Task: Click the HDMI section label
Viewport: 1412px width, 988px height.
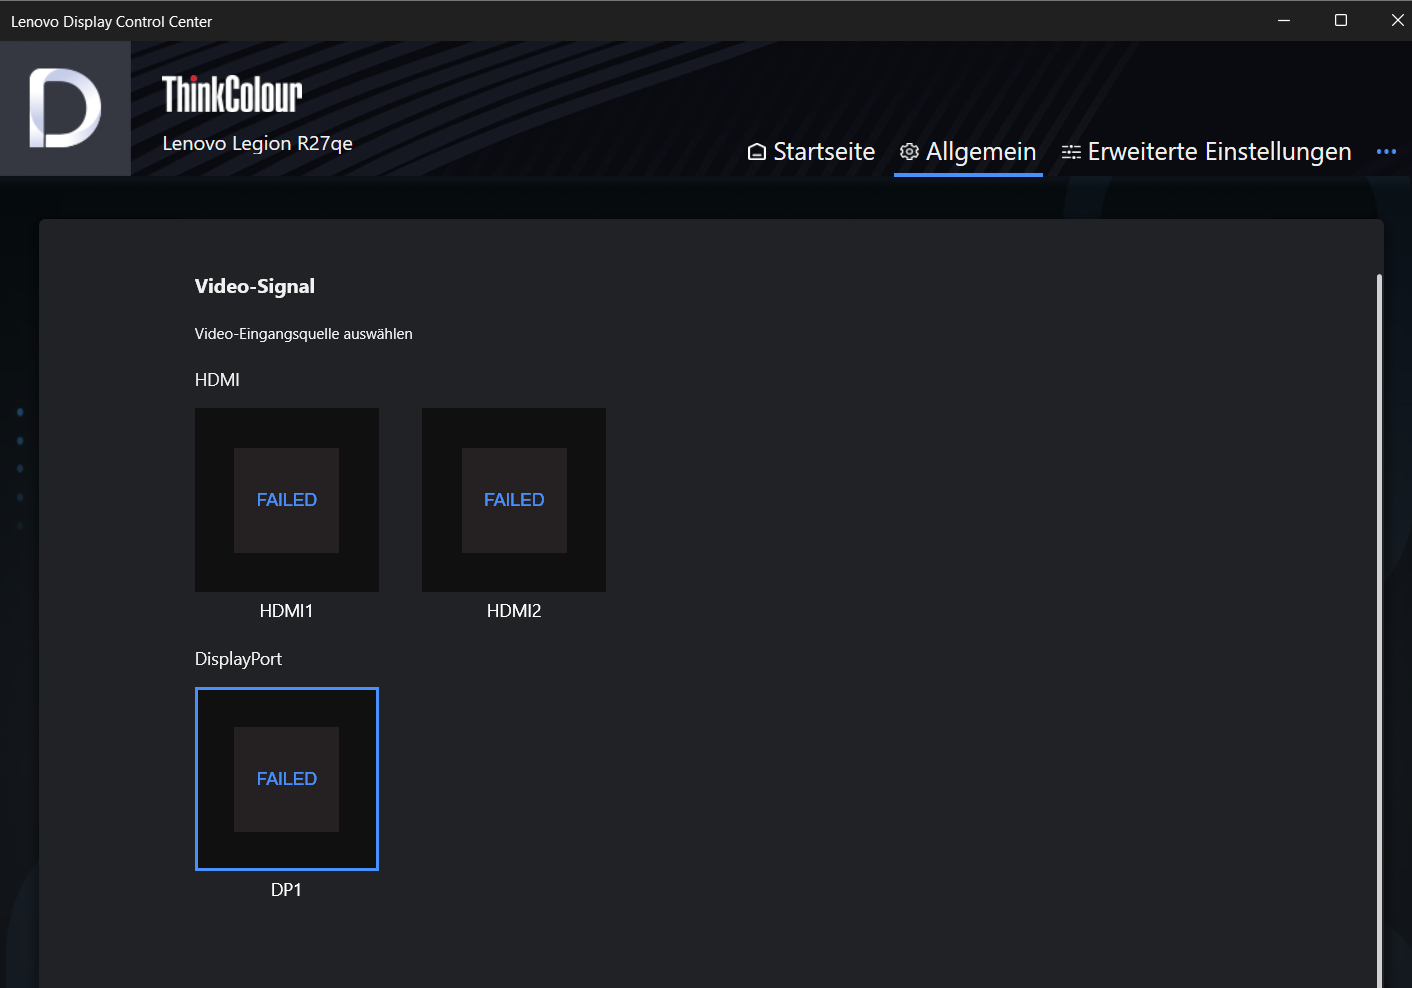Action: (x=217, y=380)
